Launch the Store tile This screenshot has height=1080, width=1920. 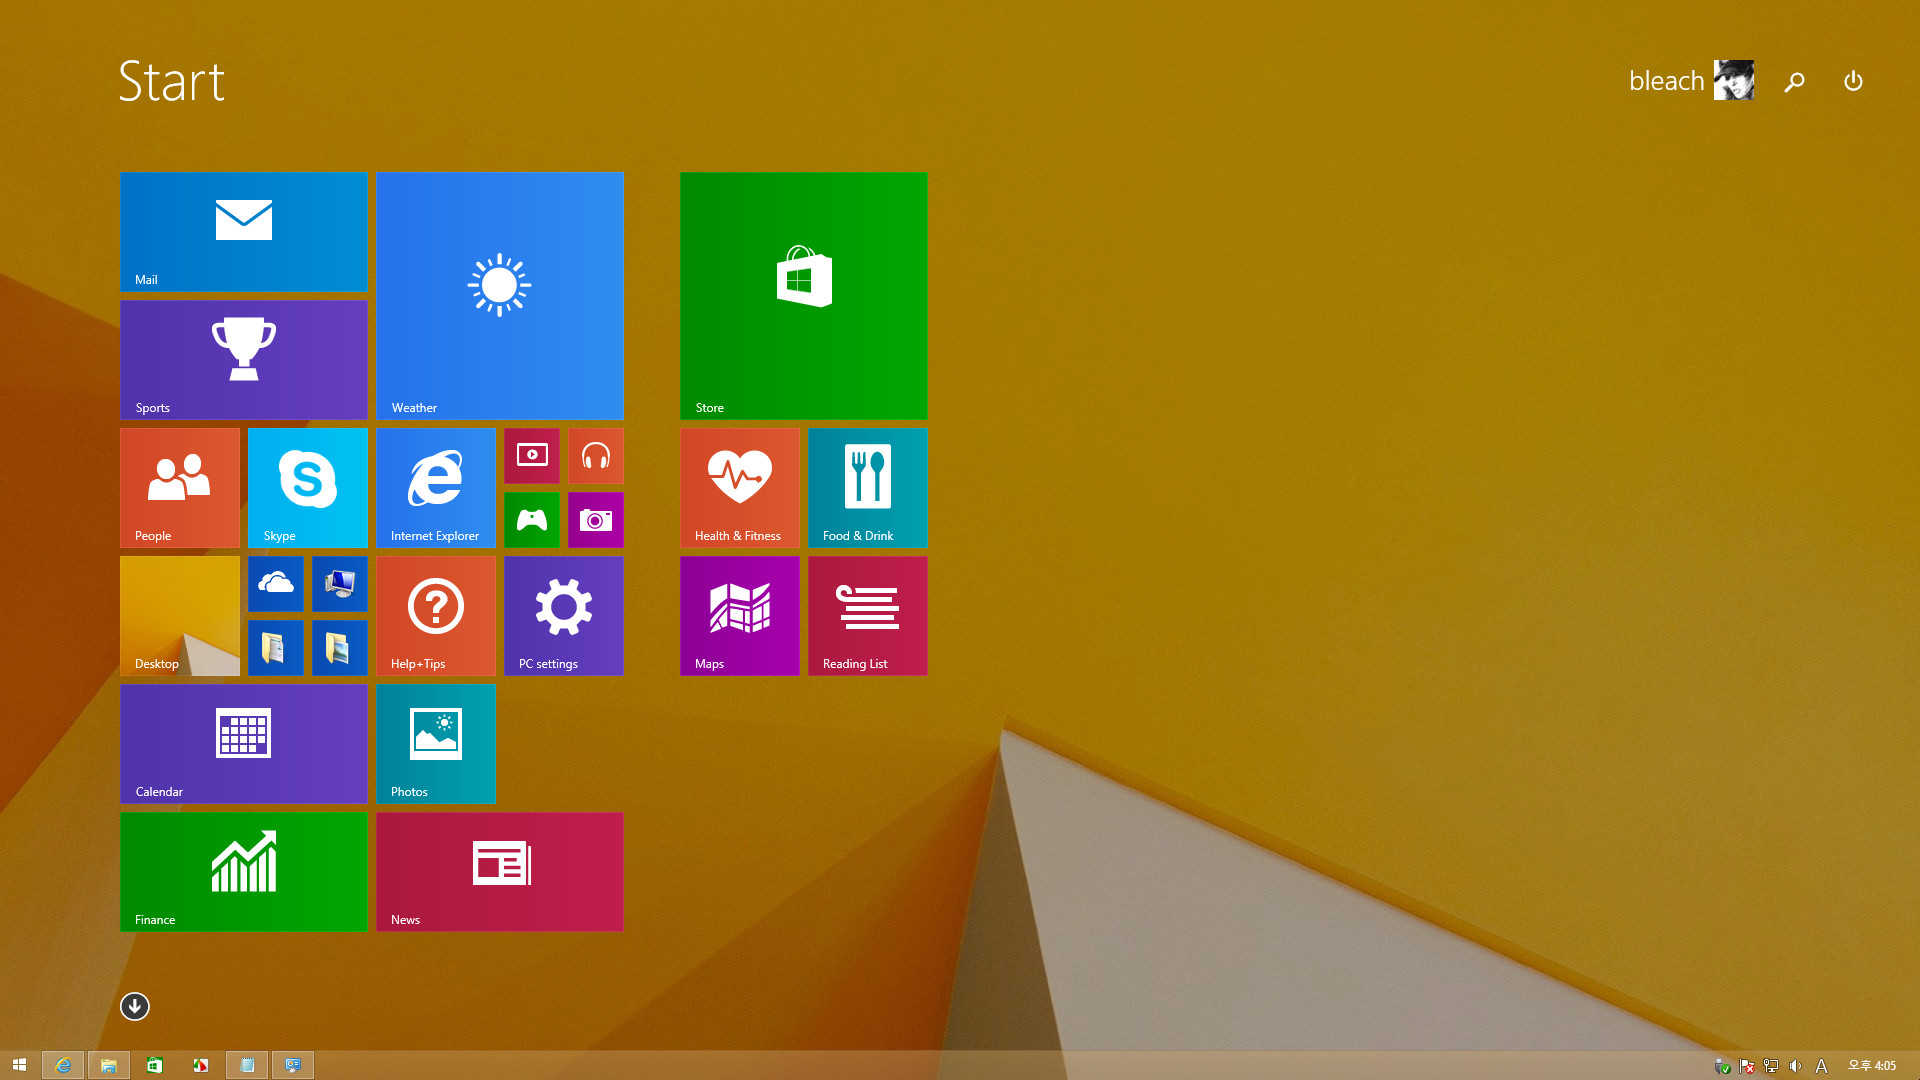pos(804,296)
